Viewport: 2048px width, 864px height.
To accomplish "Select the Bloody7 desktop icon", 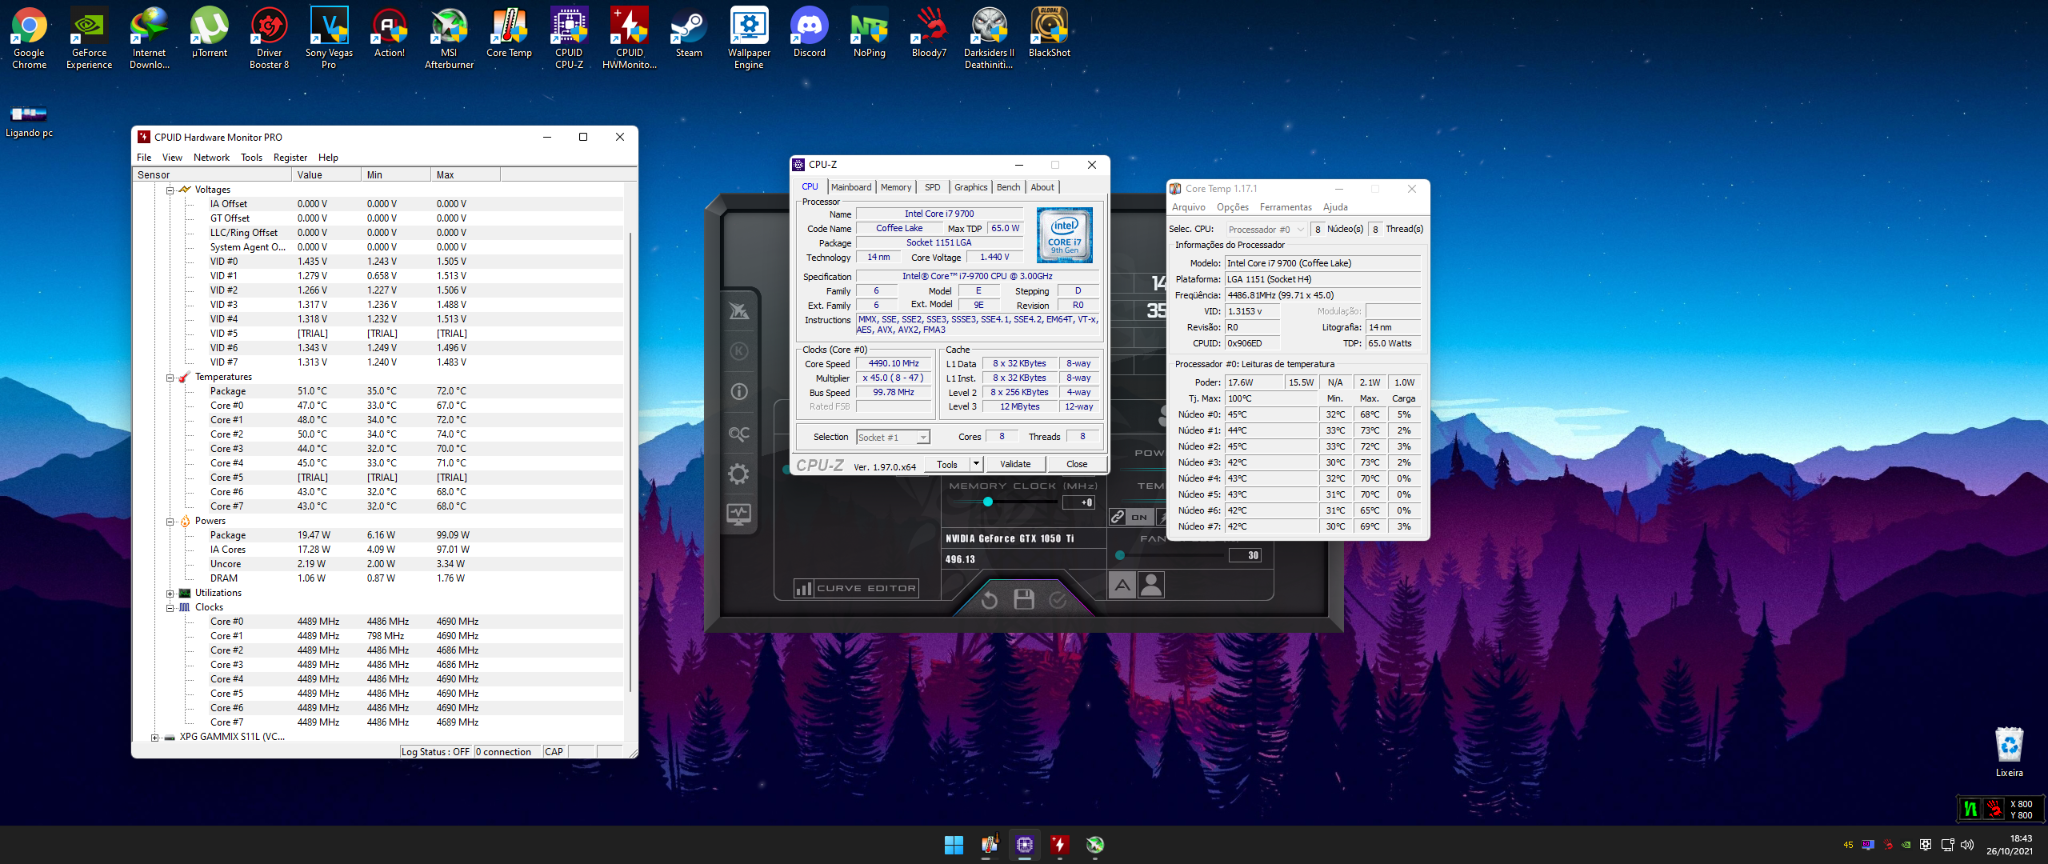I will [x=929, y=32].
